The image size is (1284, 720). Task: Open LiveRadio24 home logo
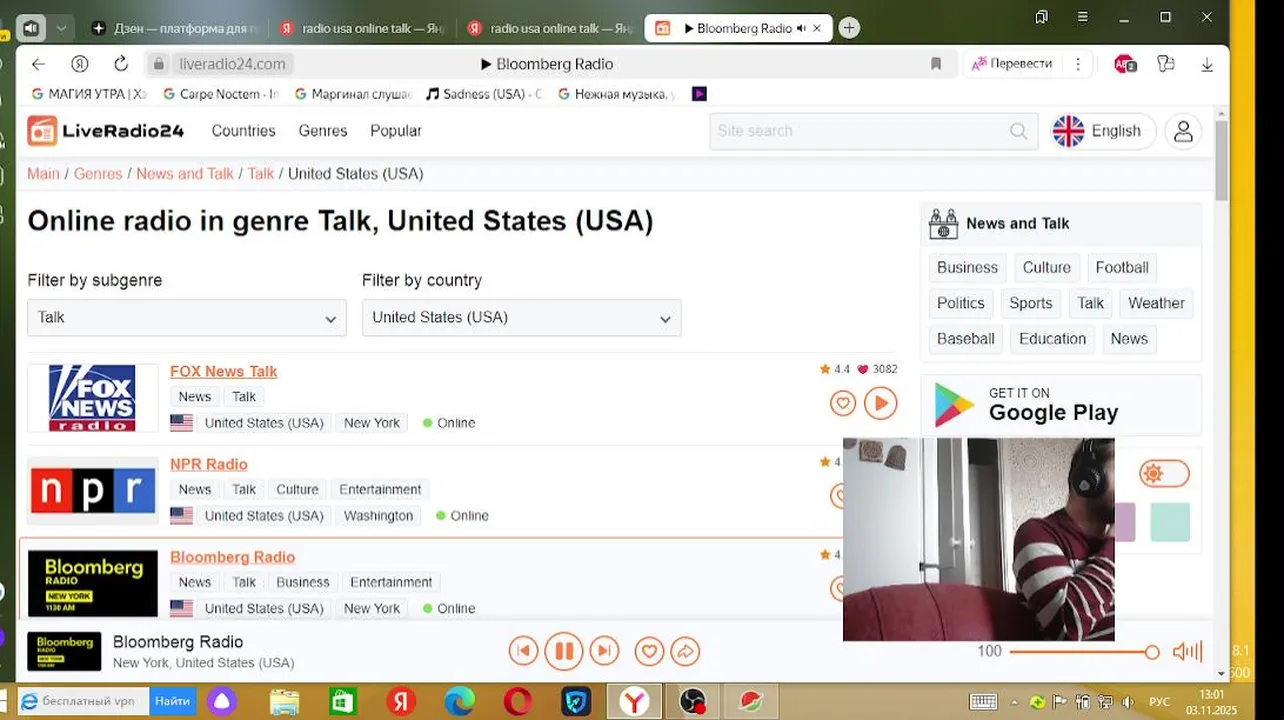click(x=106, y=131)
